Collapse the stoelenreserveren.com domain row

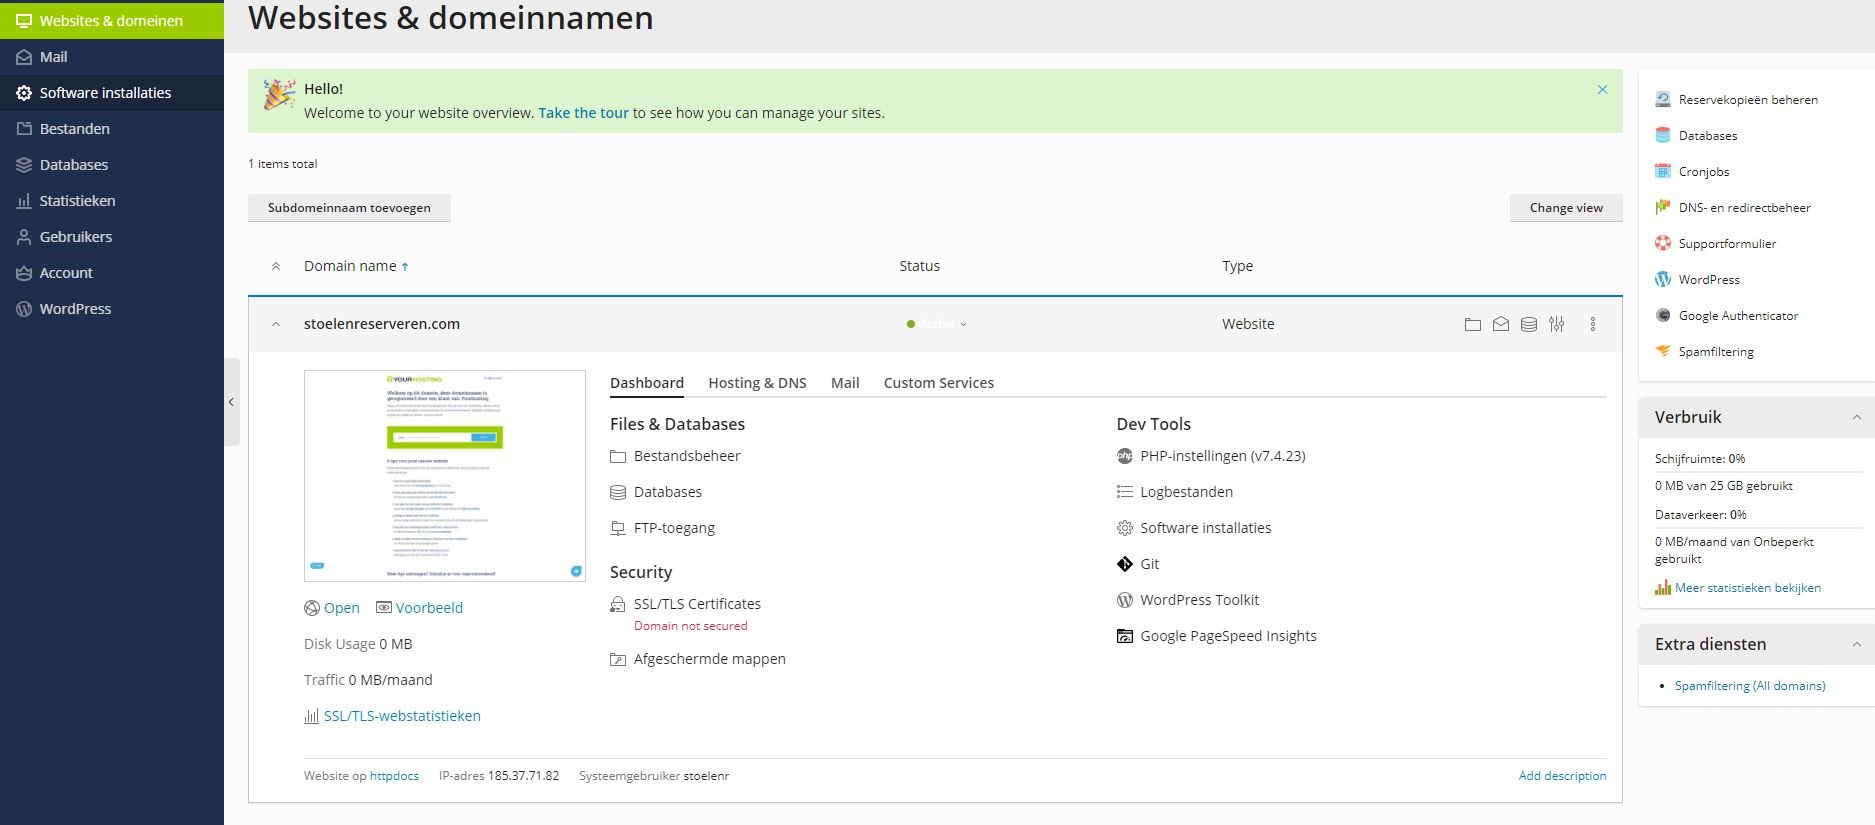276,324
